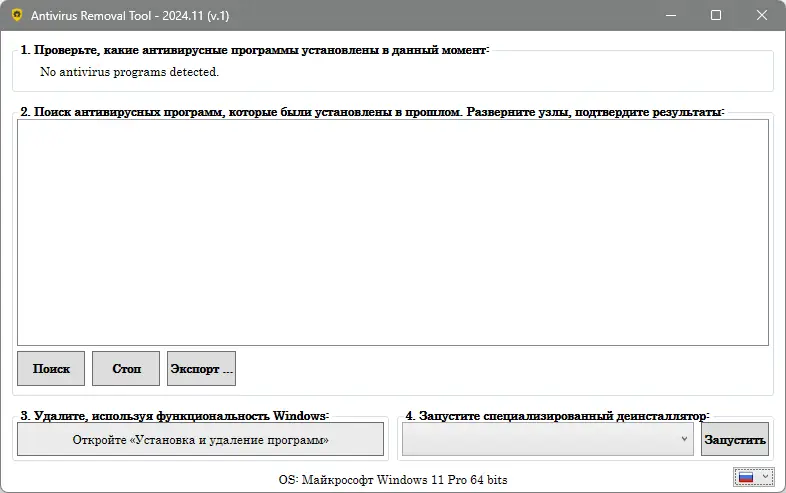The width and height of the screenshot is (786, 493).
Task: Maximize the Antivirus Removal Tool window
Action: click(716, 15)
